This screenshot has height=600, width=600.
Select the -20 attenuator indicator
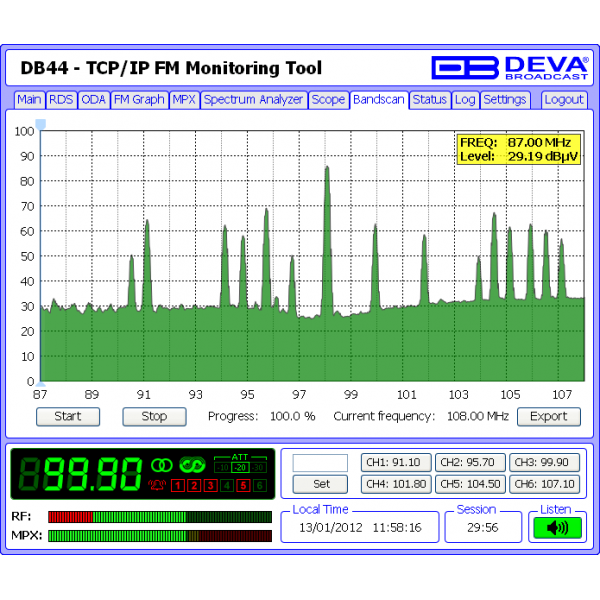pyautogui.click(x=240, y=468)
